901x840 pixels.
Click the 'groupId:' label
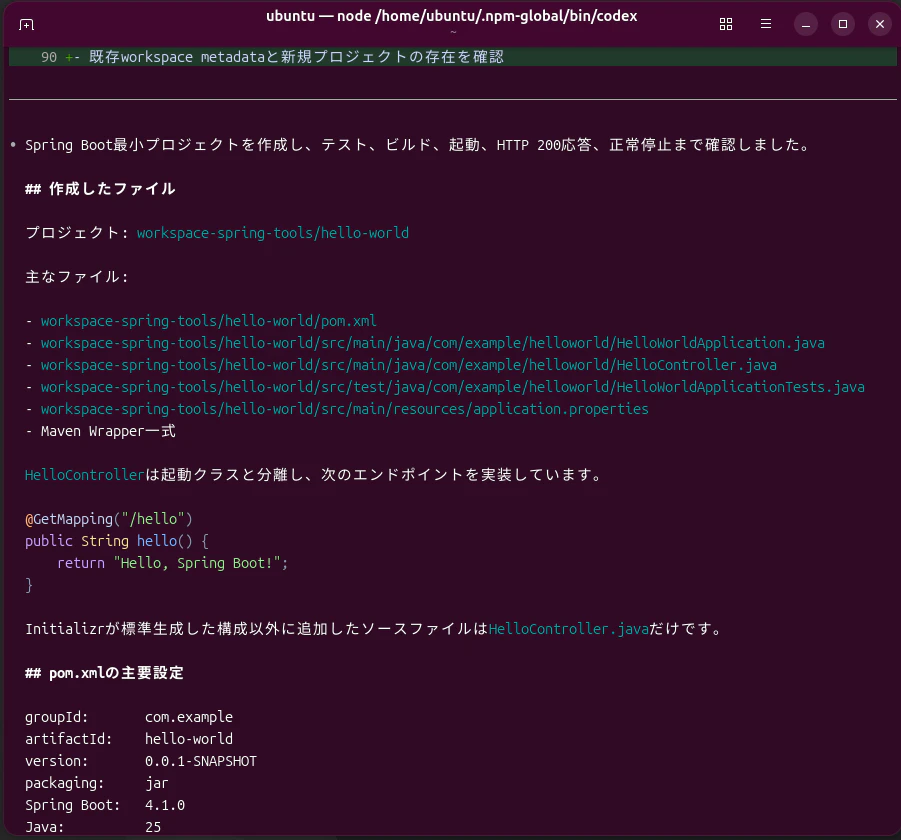(x=56, y=717)
